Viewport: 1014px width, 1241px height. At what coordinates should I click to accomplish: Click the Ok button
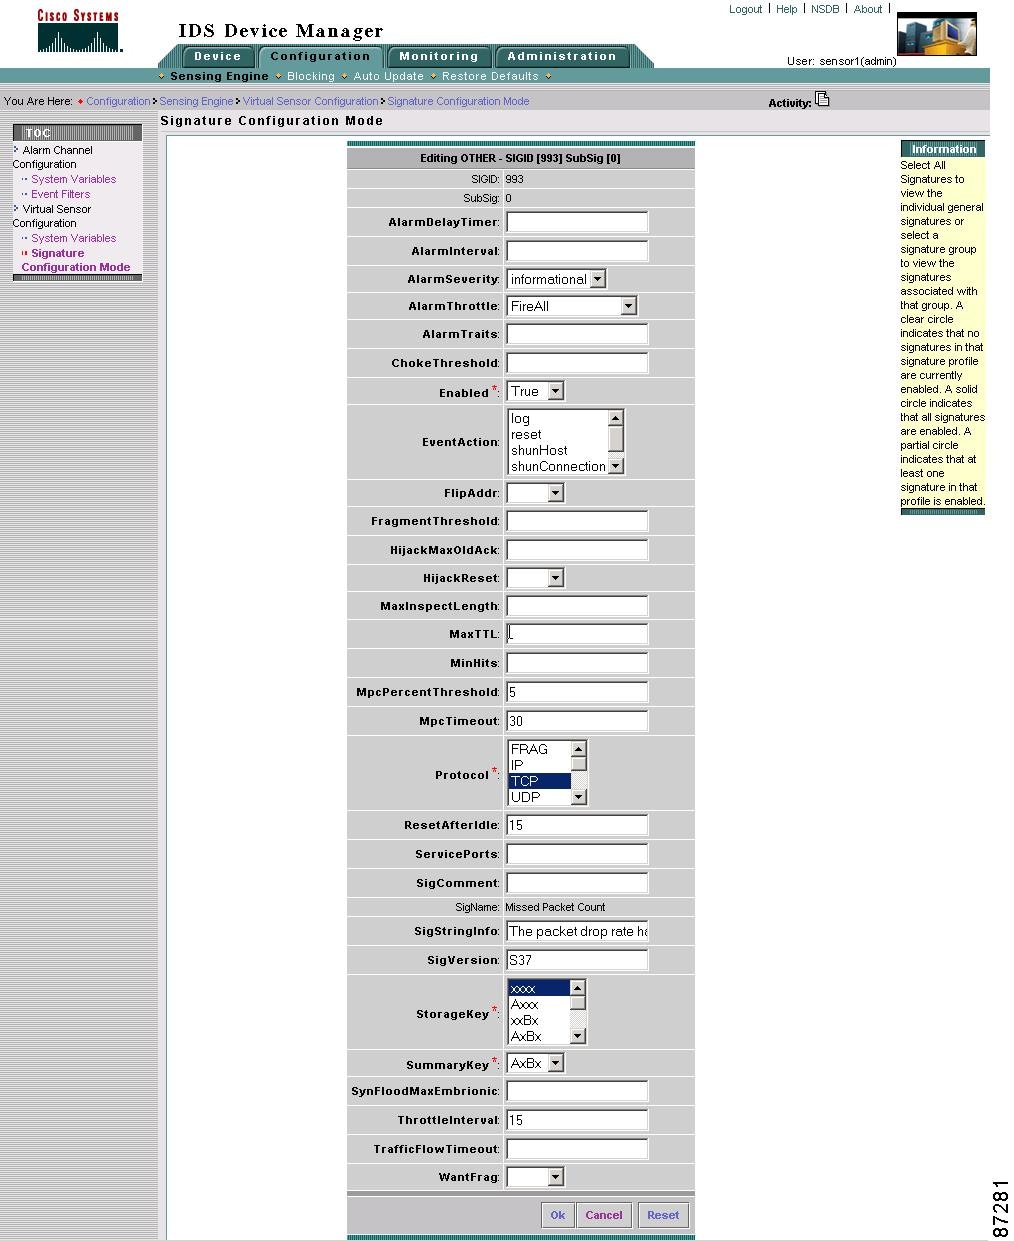click(x=557, y=1215)
